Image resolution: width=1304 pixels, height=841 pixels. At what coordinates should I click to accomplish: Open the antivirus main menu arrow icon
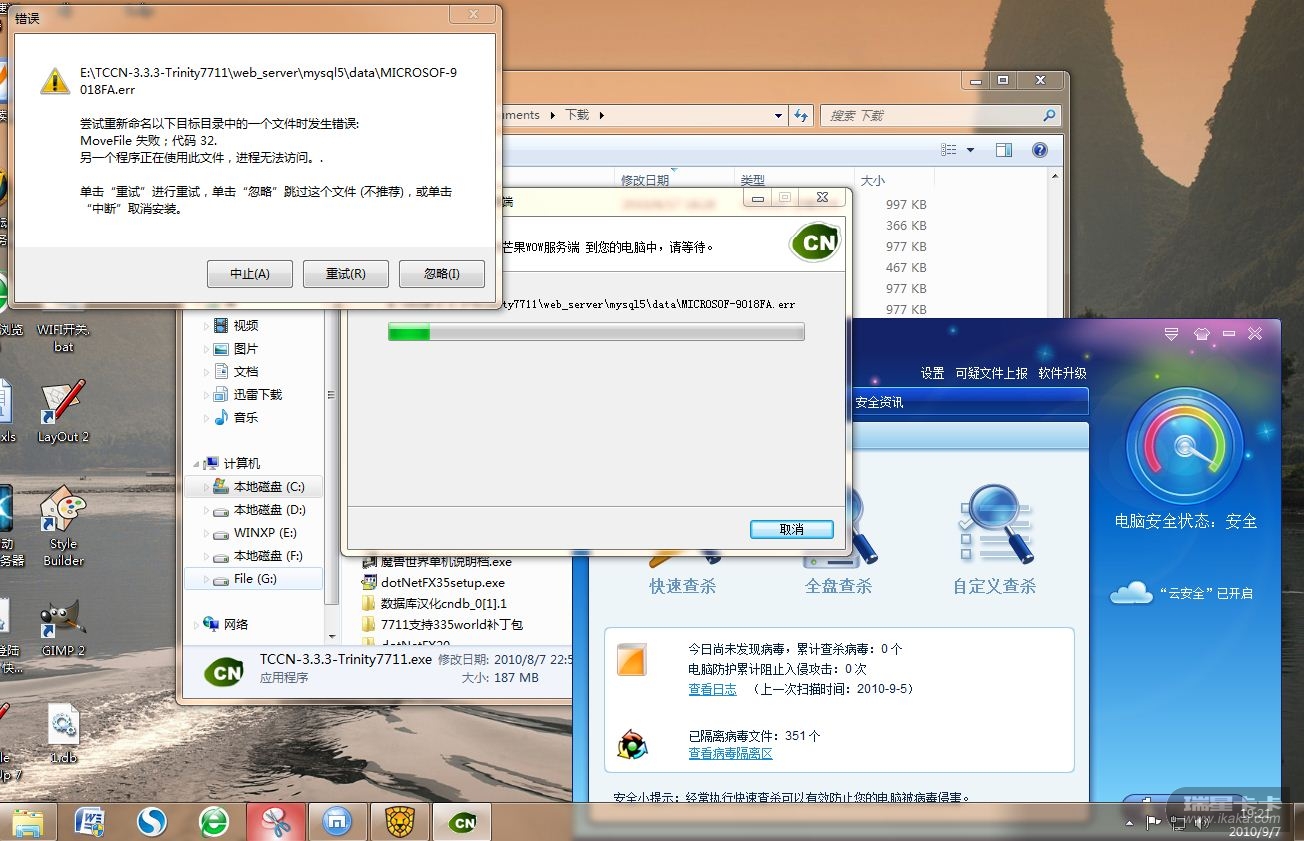(1172, 334)
